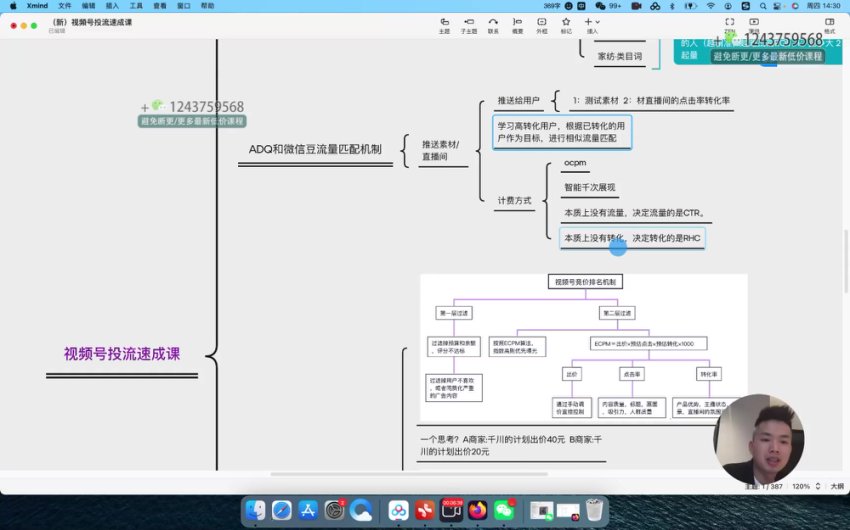Image resolution: width=850 pixels, height=530 pixels.
Task: Click the 主题 (Topic) toolbar icon
Action: point(444,22)
